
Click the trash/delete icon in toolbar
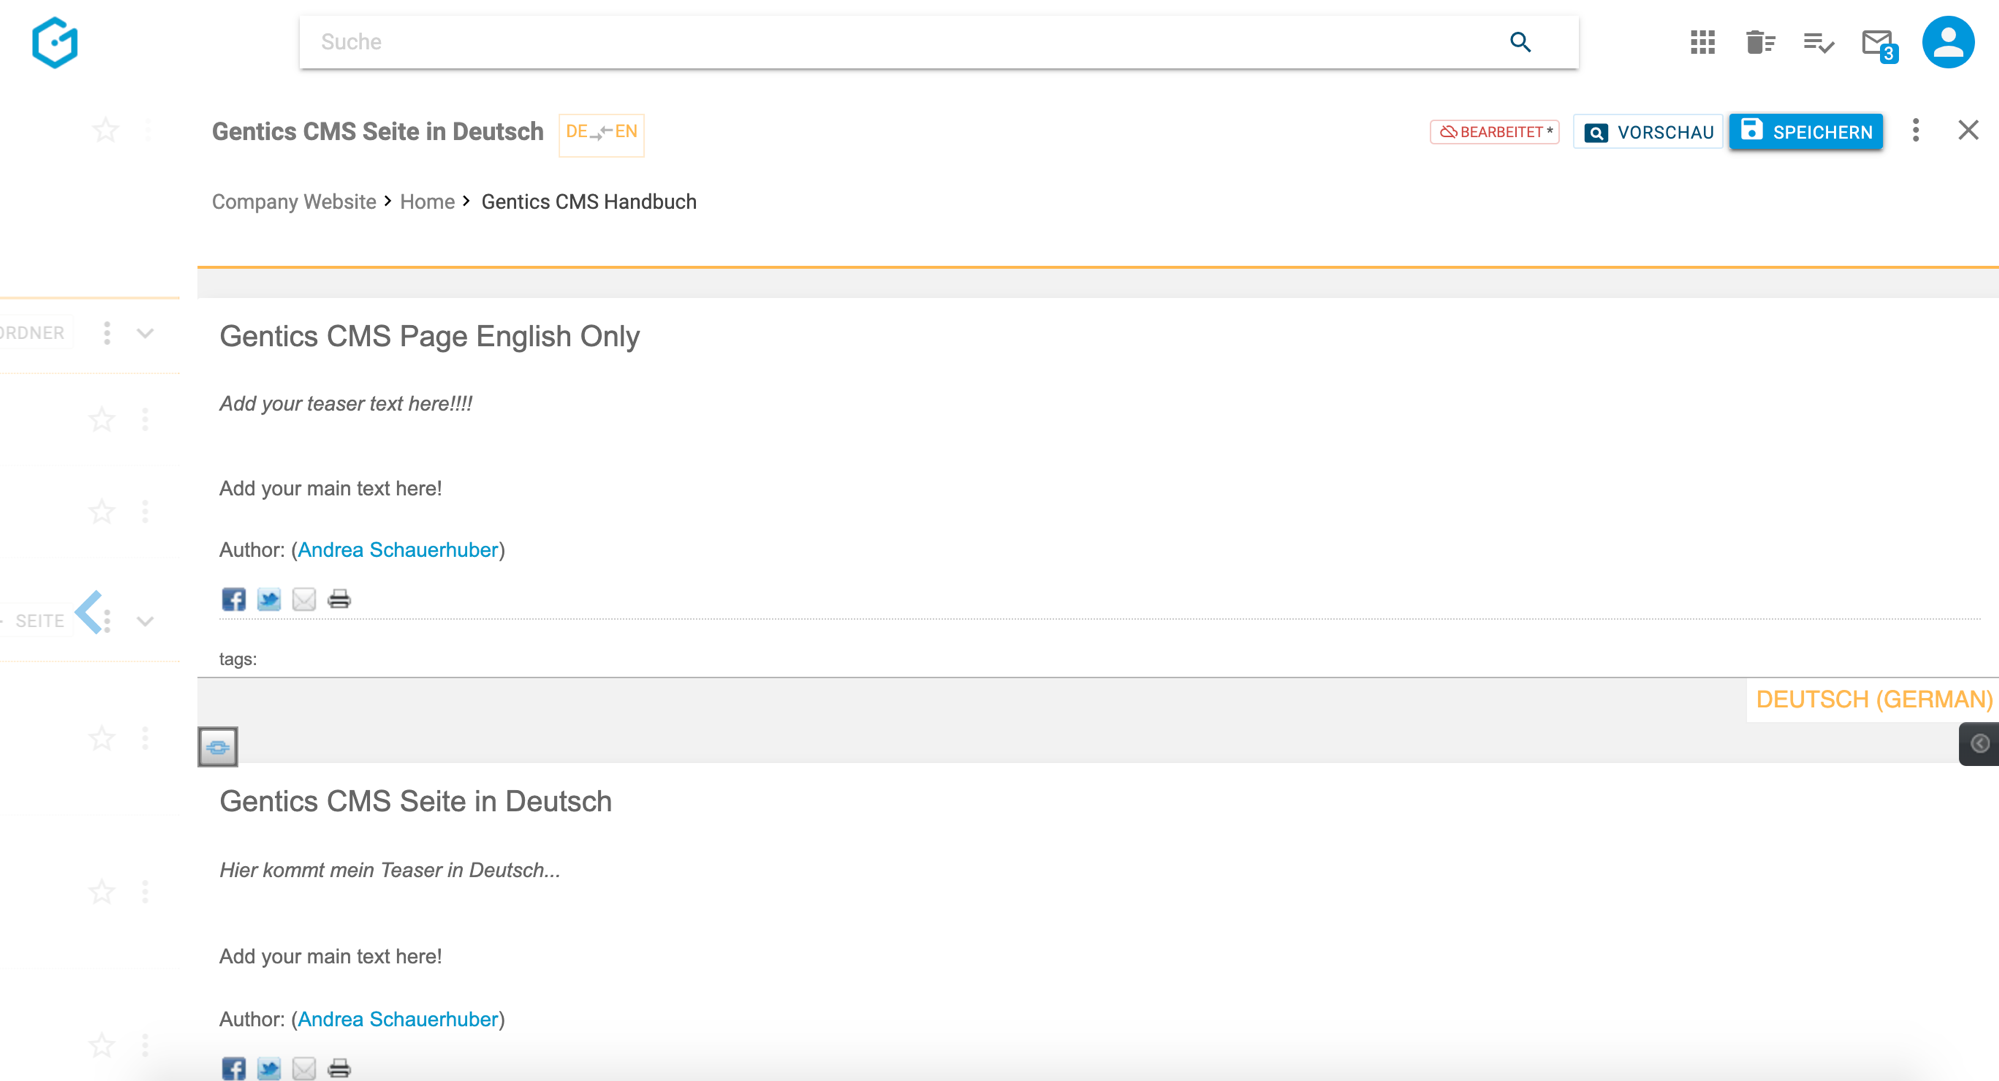point(1758,43)
